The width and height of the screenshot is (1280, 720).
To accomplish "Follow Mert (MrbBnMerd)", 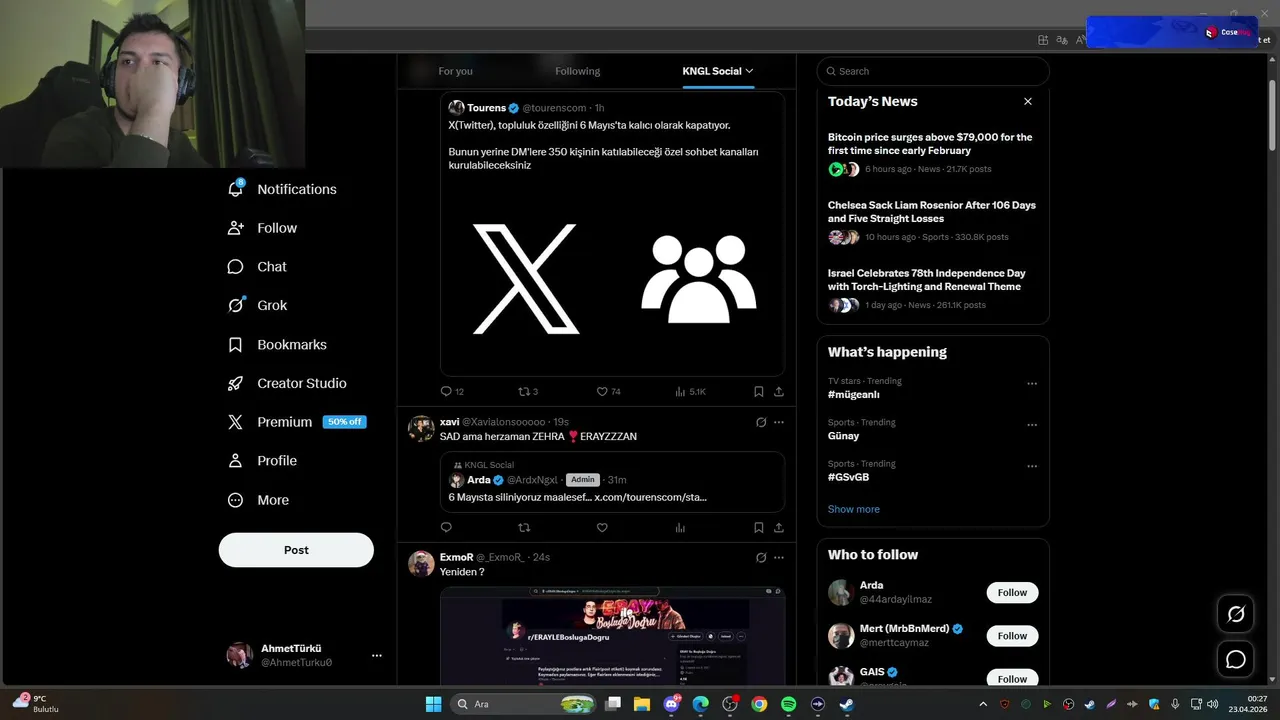I will click(x=1012, y=635).
